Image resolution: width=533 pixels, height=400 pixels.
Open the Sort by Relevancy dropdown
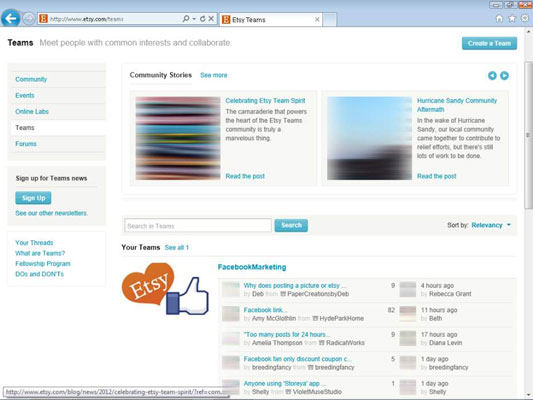491,225
